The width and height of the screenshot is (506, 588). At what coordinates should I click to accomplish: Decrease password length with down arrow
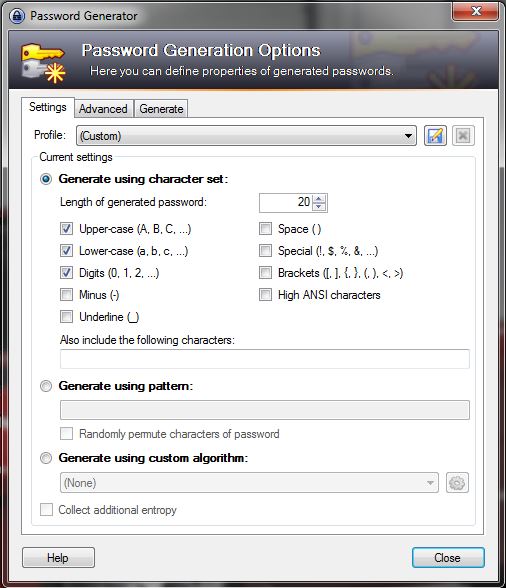(x=319, y=206)
